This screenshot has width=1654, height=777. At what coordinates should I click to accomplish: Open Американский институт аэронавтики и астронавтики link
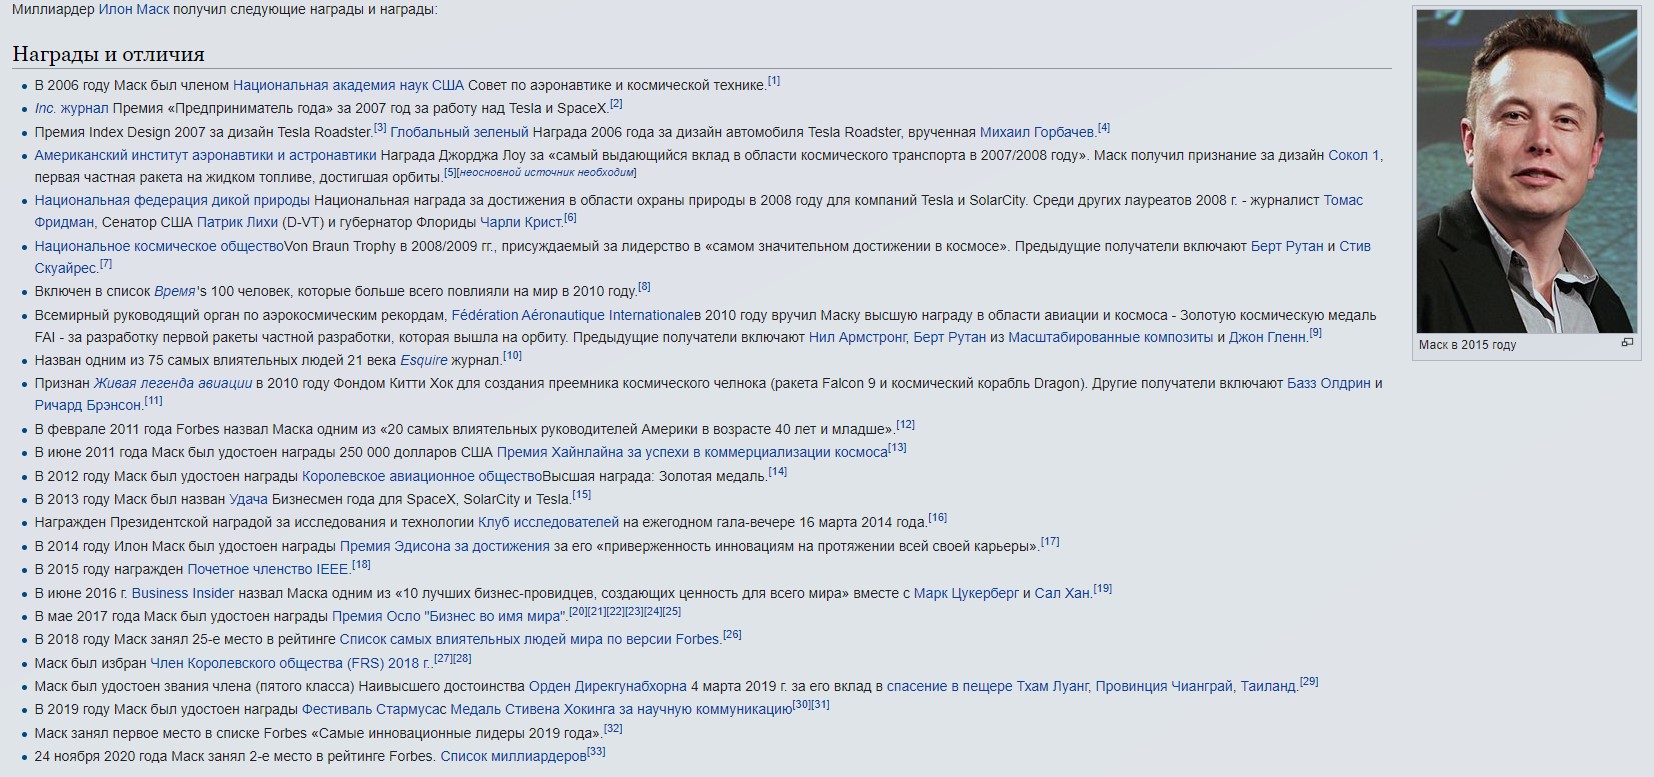[x=205, y=155]
